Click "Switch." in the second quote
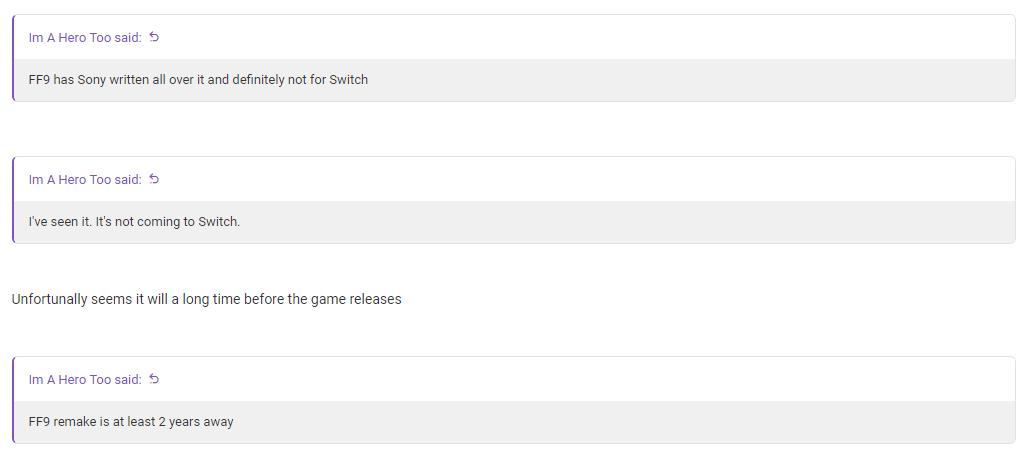The height and width of the screenshot is (458, 1026). pyautogui.click(x=219, y=222)
